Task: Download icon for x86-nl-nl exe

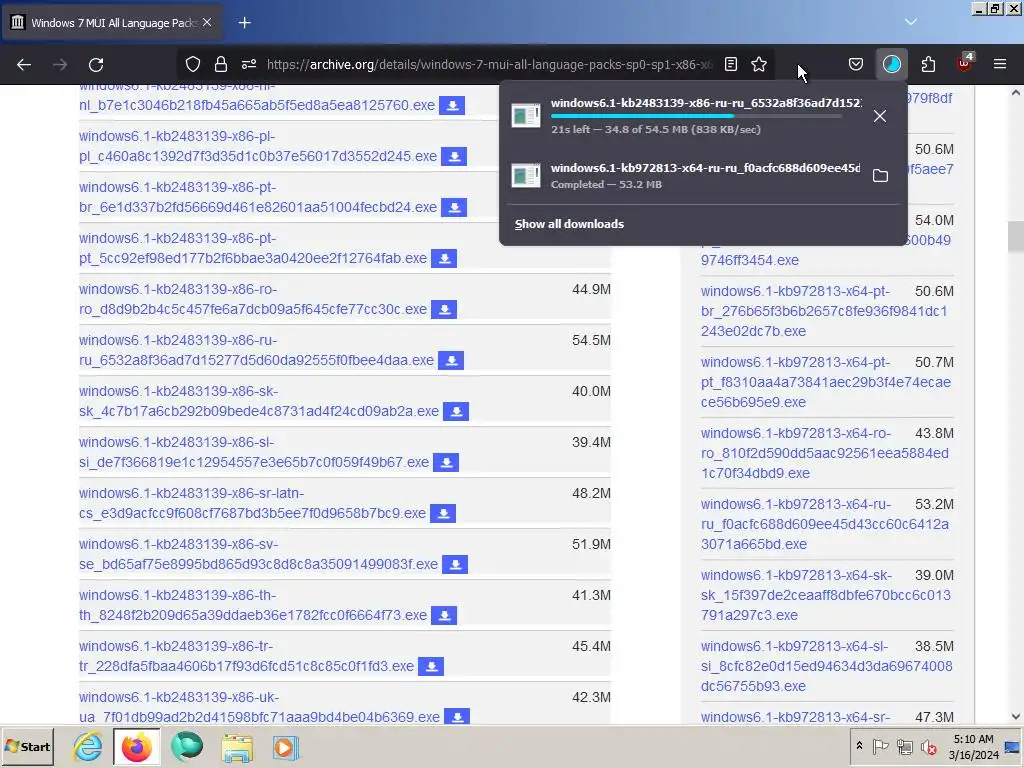Action: tap(452, 105)
